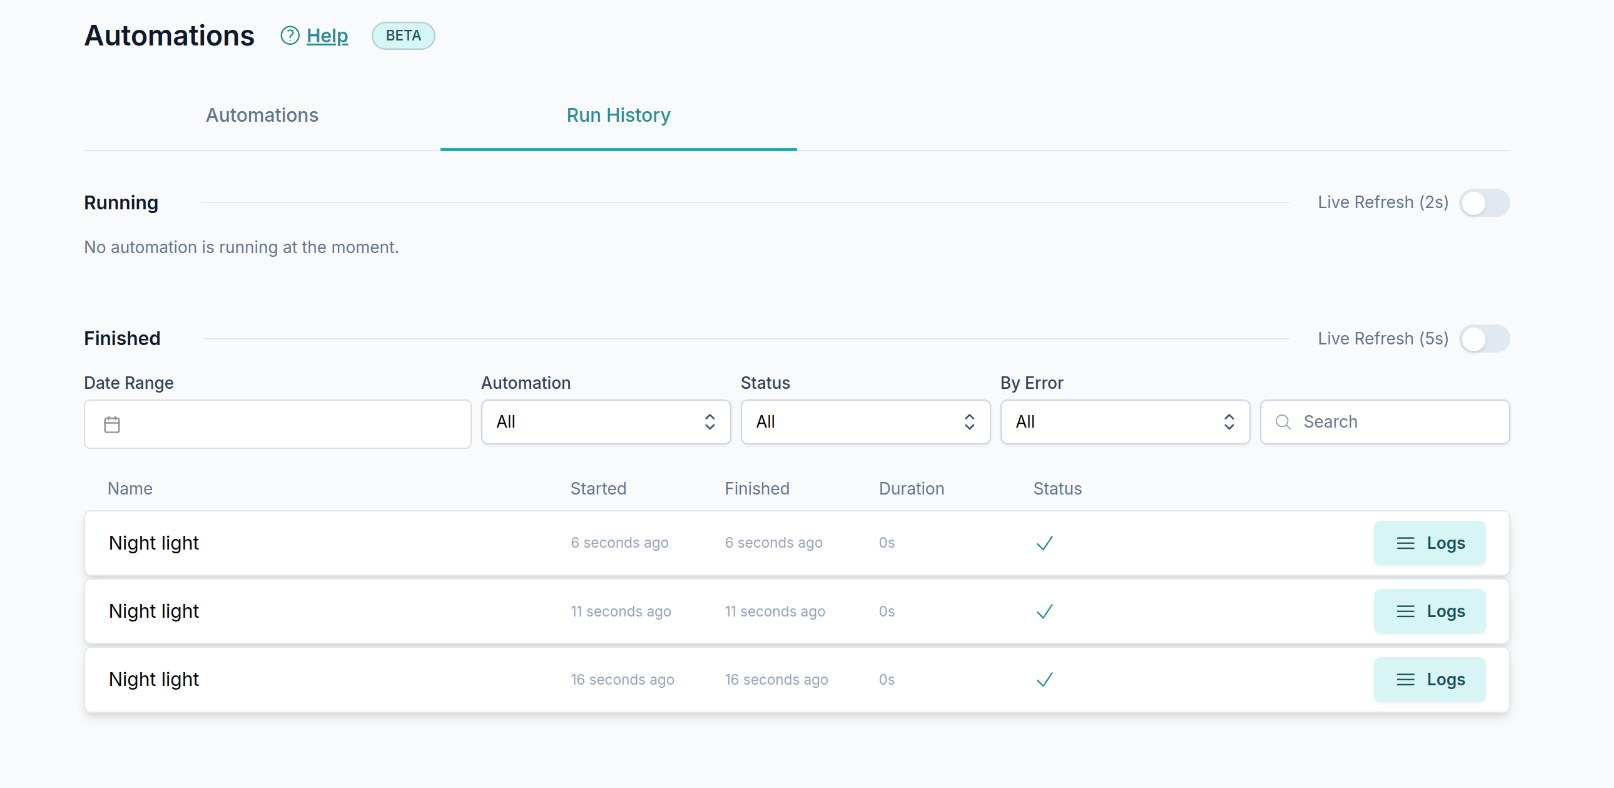This screenshot has width=1614, height=788.
Task: Enable Live Refresh (2s) for running automations
Action: [1484, 203]
